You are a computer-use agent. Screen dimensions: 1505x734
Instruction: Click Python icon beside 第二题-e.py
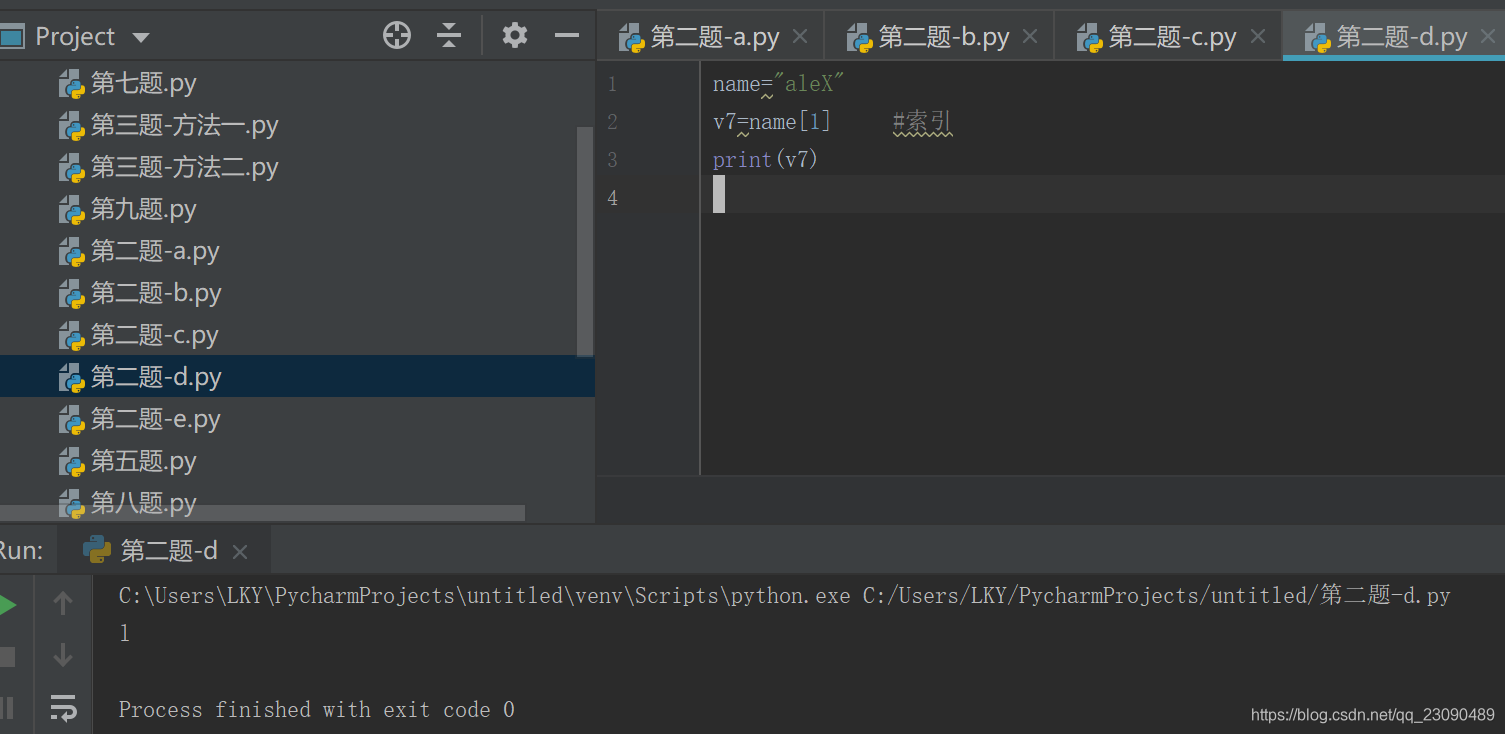[x=71, y=420]
